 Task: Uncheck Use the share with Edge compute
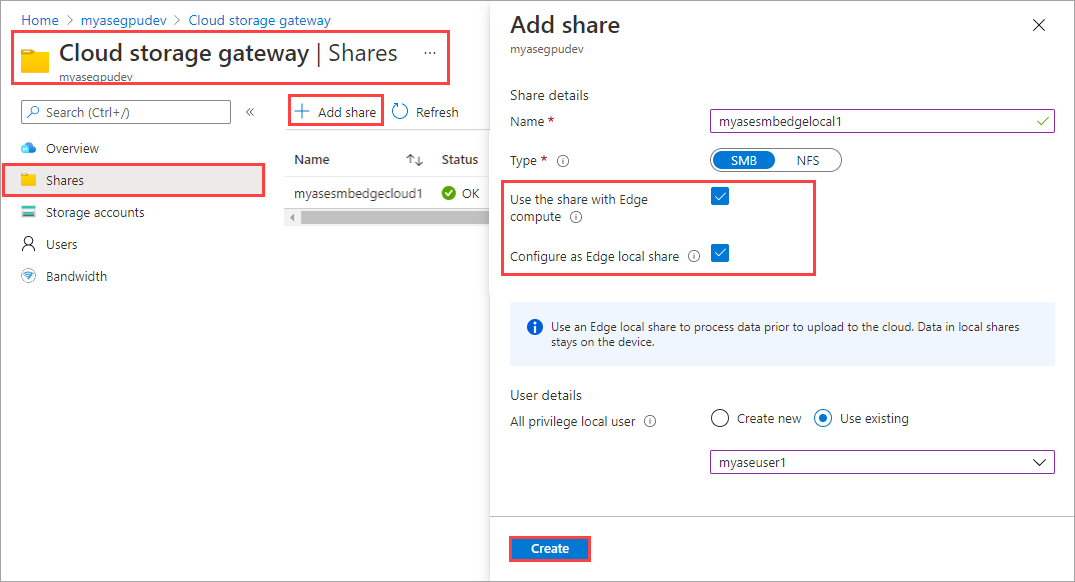point(719,196)
